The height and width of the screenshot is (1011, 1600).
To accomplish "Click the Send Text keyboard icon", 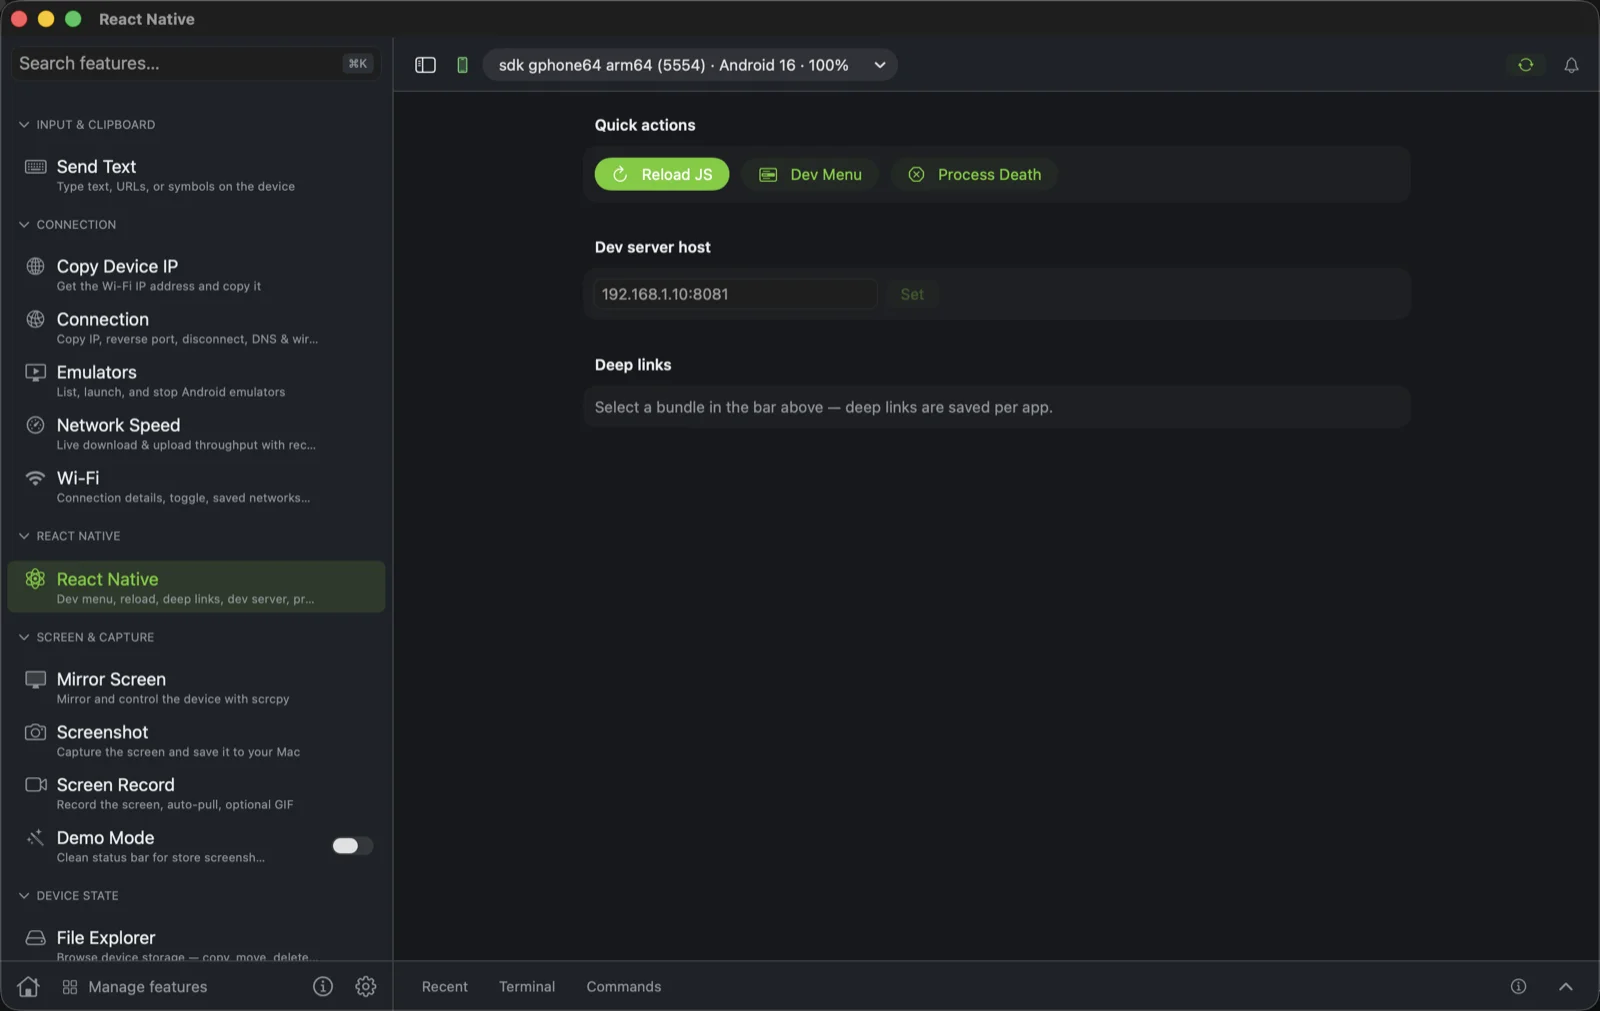I will [x=35, y=167].
